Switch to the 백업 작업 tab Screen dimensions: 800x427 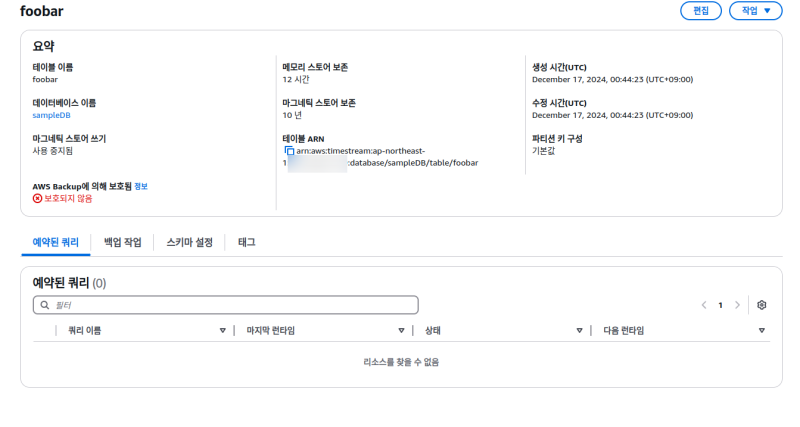122,242
